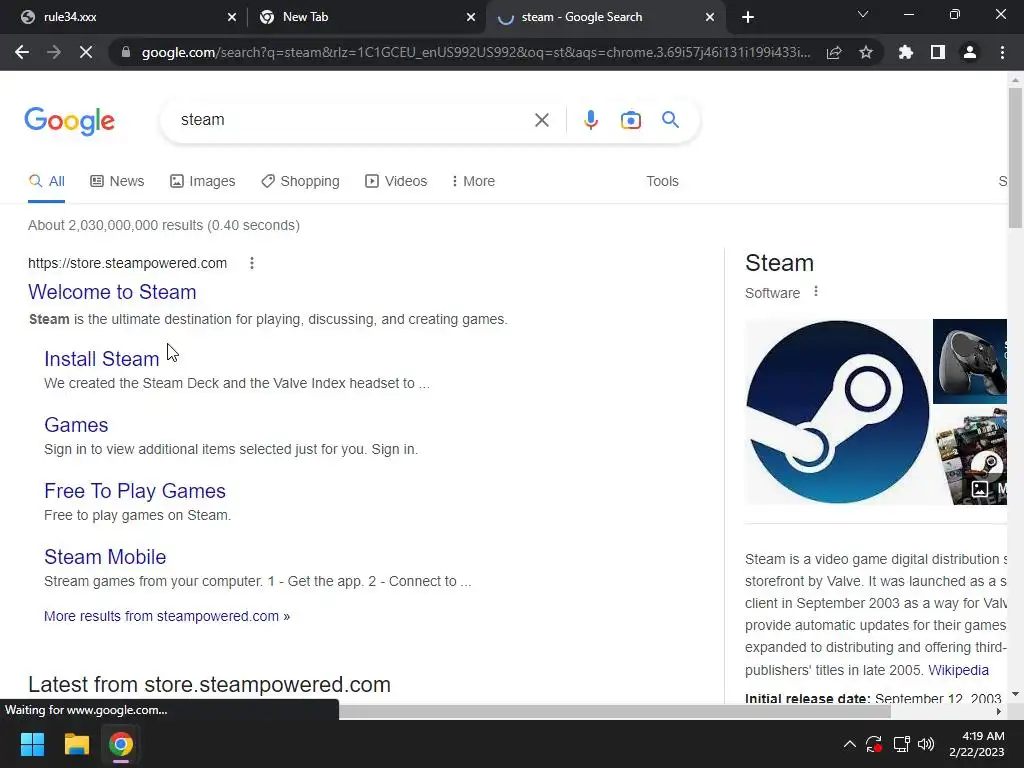Click the https://store.steampowered.com URL text
1024x768 pixels.
127,263
